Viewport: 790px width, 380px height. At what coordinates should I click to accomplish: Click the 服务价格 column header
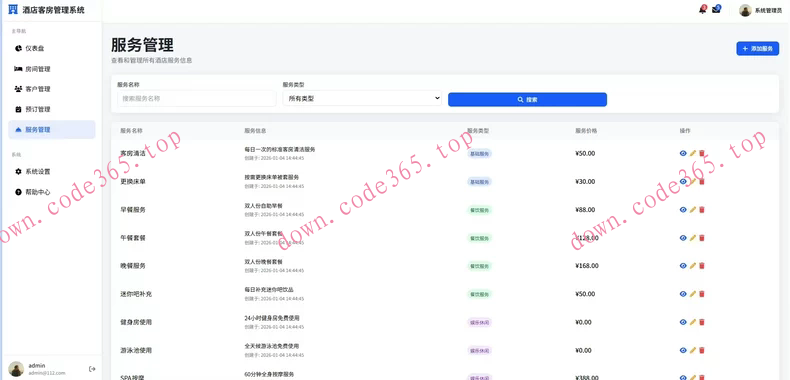click(586, 131)
